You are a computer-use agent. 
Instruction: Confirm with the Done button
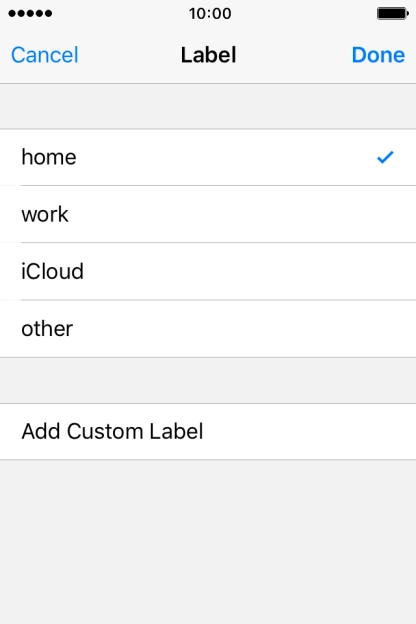point(378,55)
